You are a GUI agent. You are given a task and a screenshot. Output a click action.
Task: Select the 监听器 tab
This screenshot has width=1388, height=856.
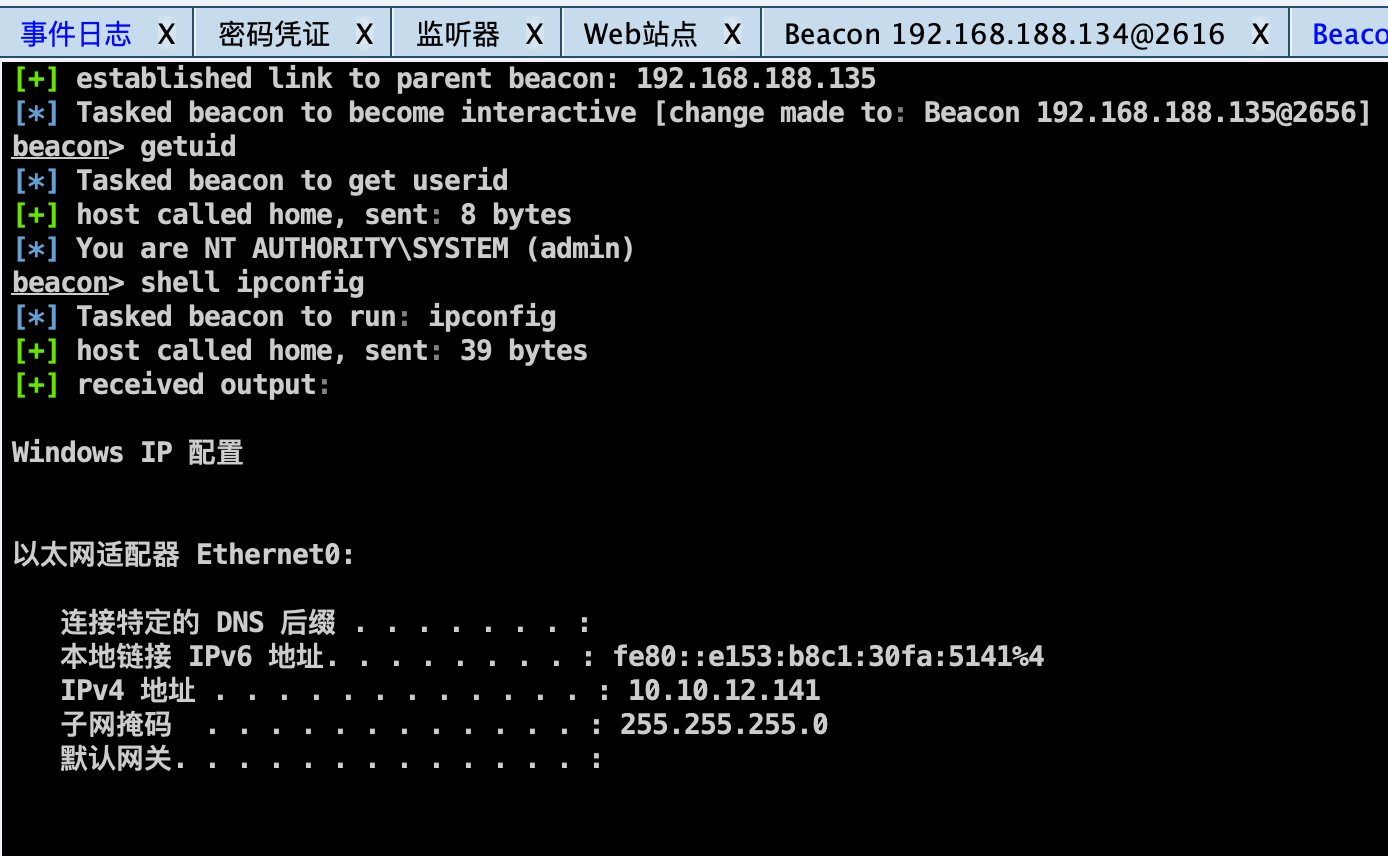(x=458, y=35)
